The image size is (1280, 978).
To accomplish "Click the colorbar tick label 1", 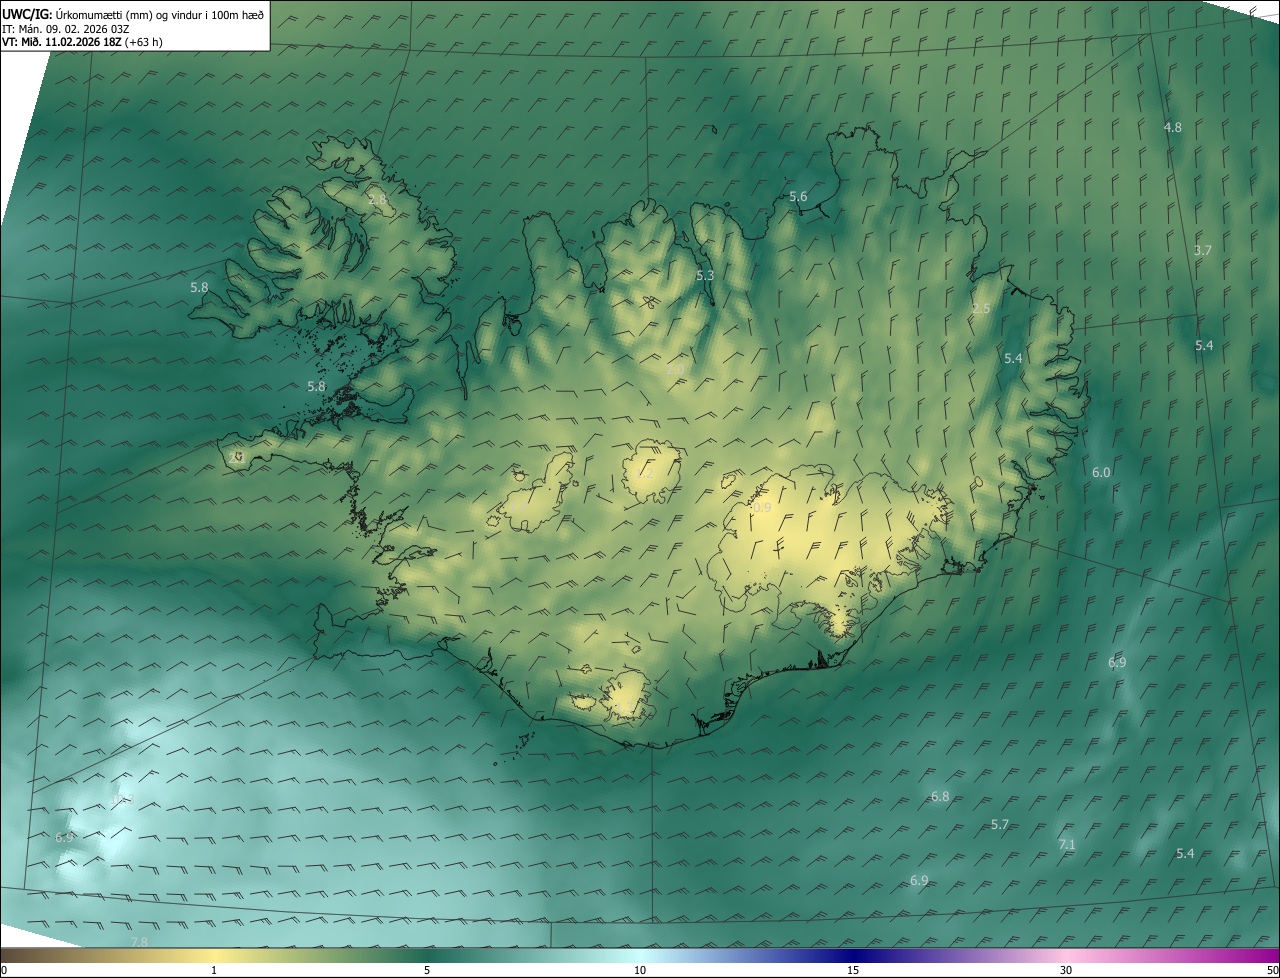I will coord(214,970).
